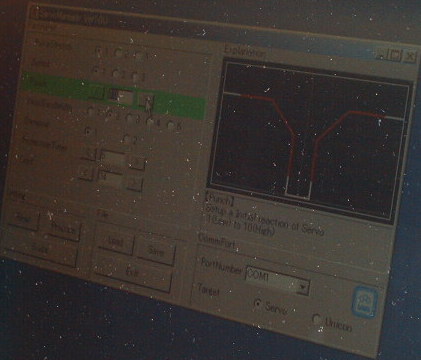
Task: Minimize the servo manager window
Action: point(381,53)
